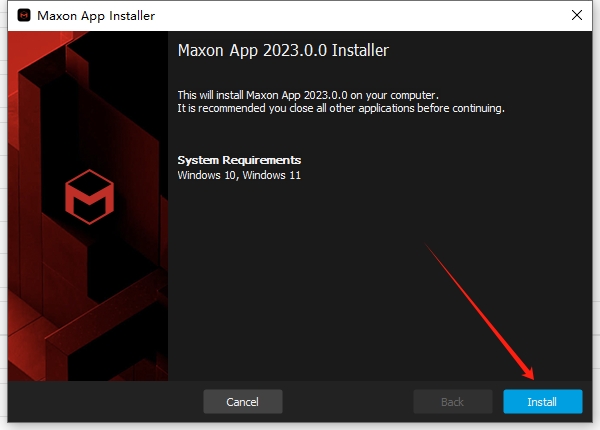600x430 pixels.
Task: Close the Maxon App Installer window
Action: pos(577,15)
